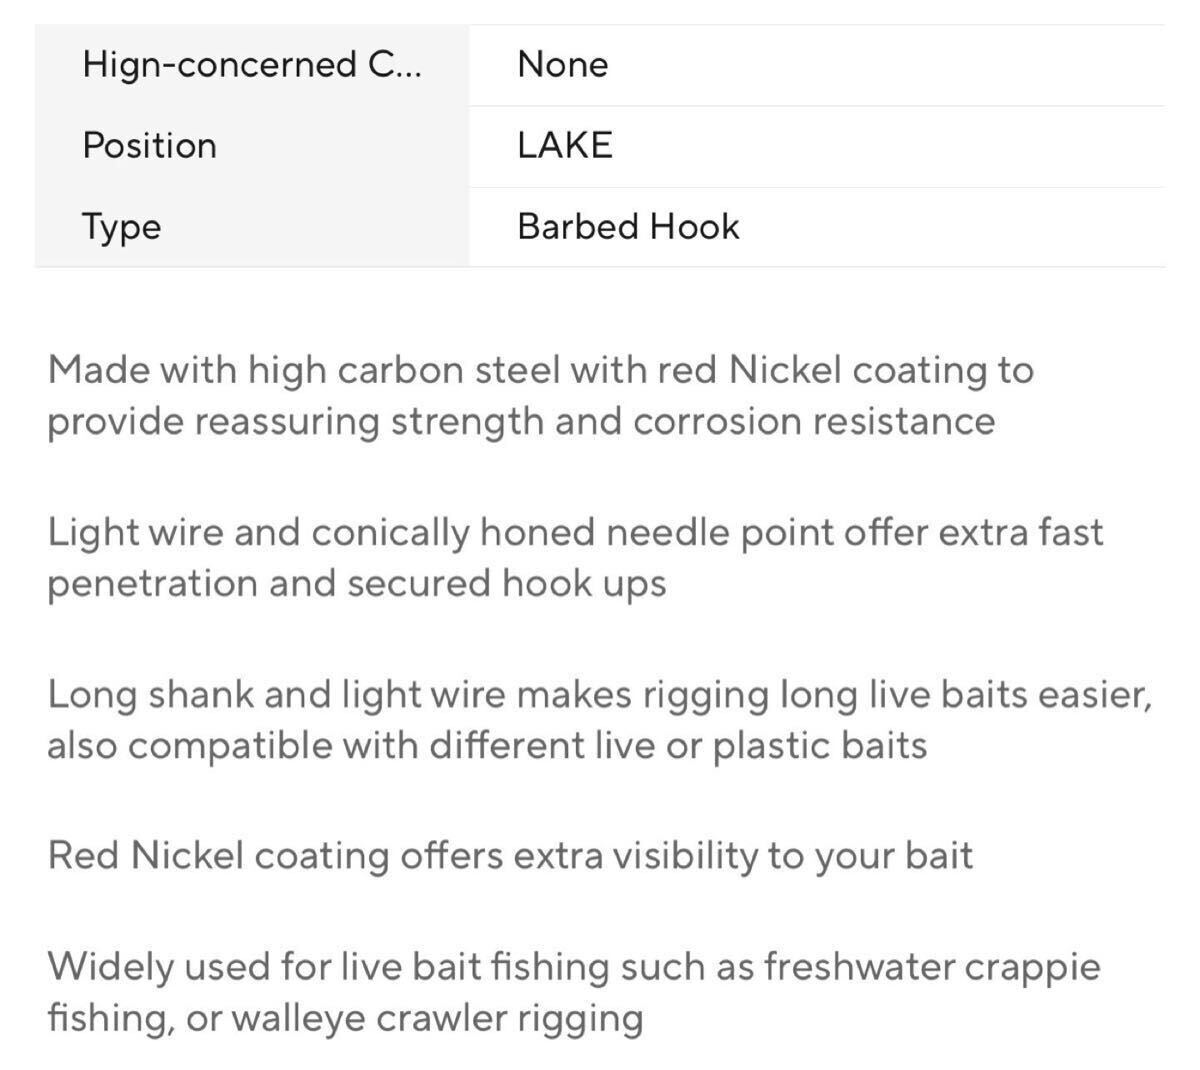The height and width of the screenshot is (1070, 1200).
Task: Select the "Position" row label
Action: pos(149,146)
